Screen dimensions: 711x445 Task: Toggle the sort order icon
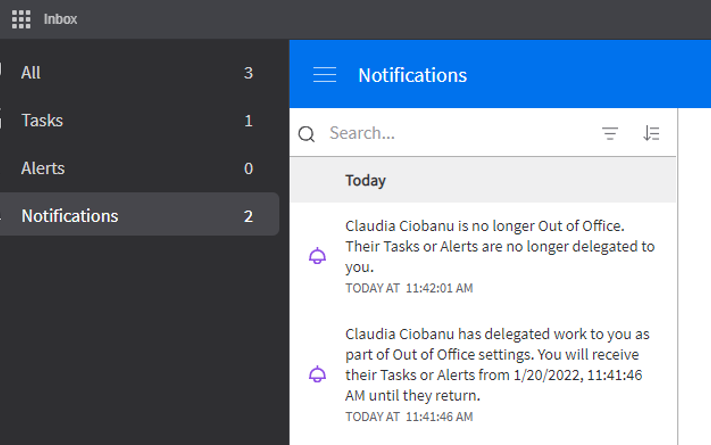pyautogui.click(x=651, y=133)
